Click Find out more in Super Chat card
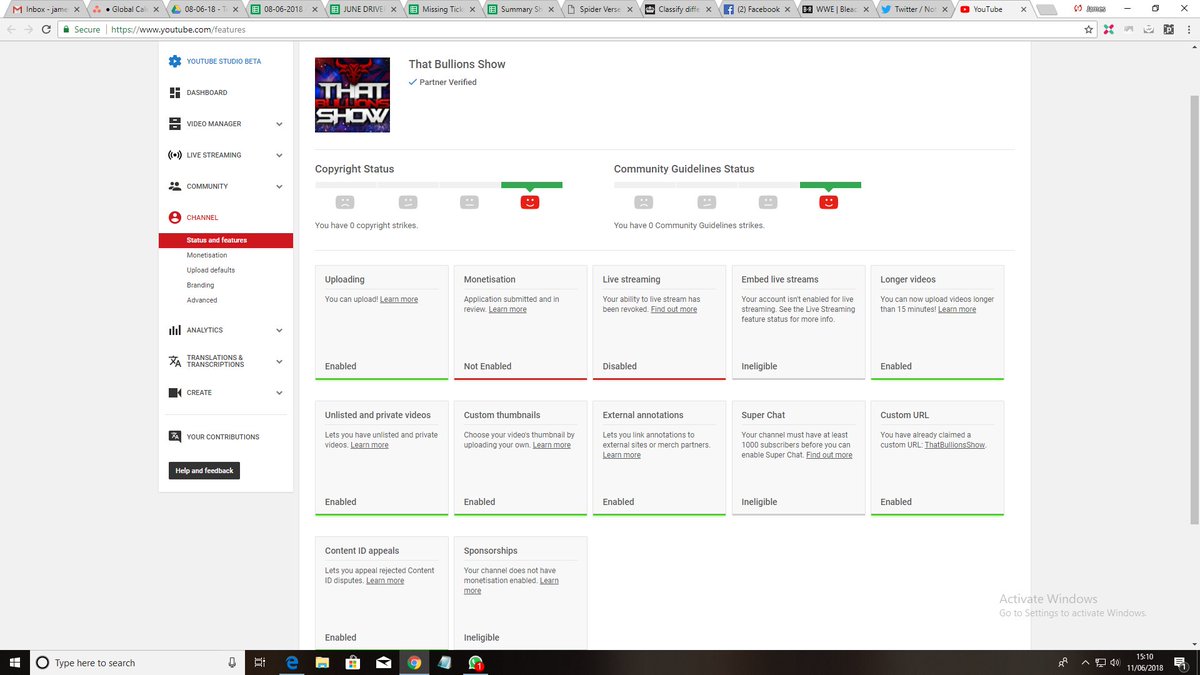 (x=829, y=455)
